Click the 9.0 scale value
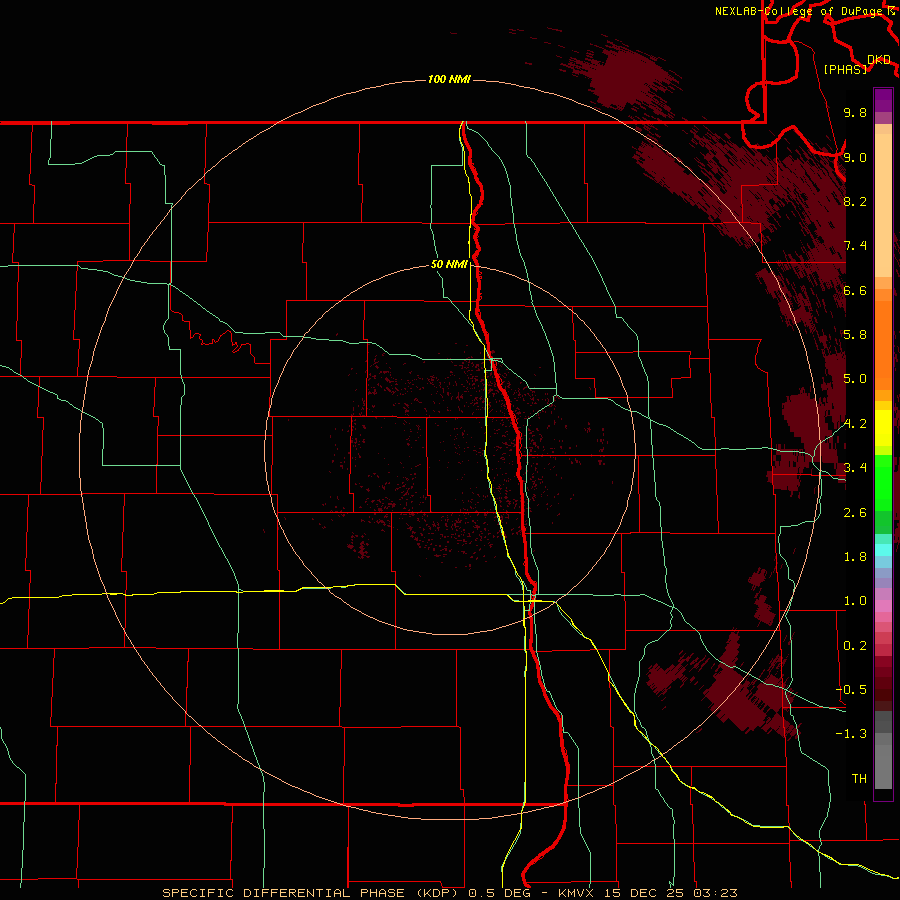This screenshot has height=900, width=900. point(855,157)
